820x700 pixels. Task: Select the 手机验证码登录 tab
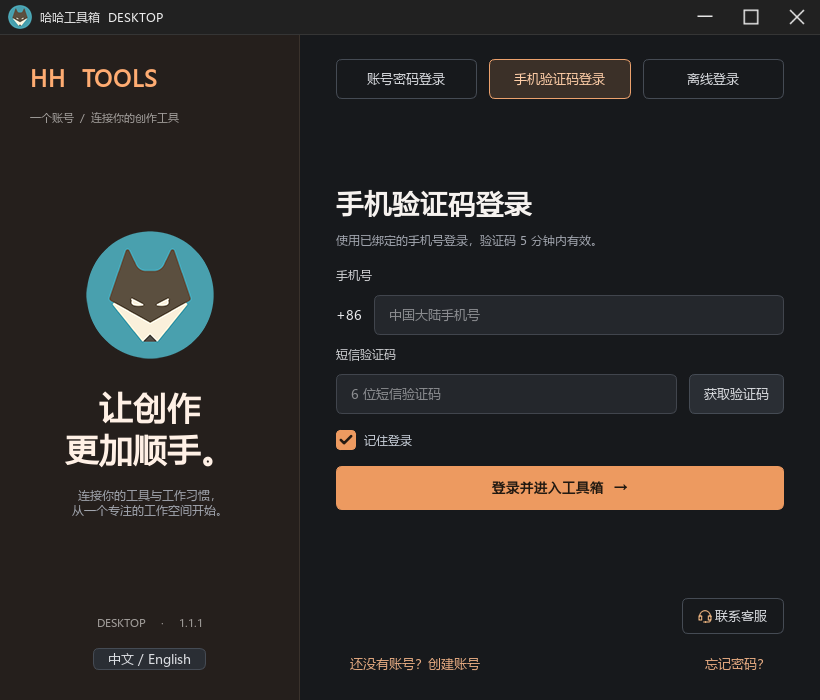pyautogui.click(x=560, y=79)
